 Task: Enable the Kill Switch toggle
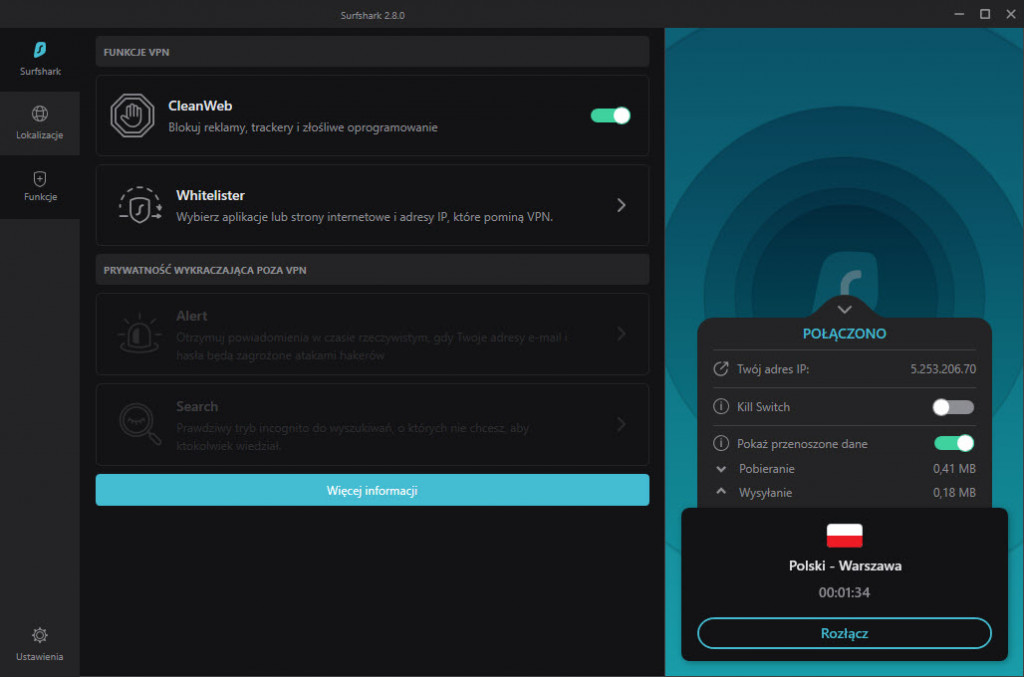click(953, 407)
